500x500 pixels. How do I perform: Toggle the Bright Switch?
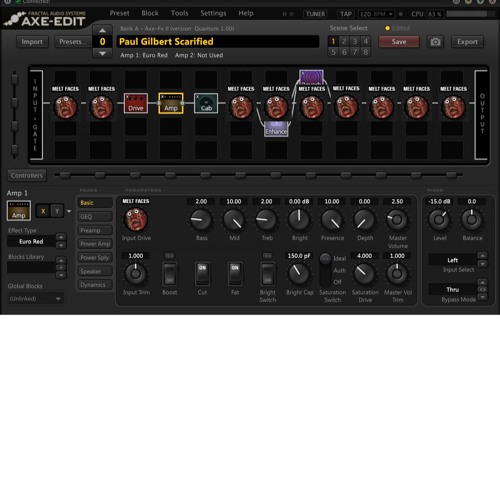267,274
